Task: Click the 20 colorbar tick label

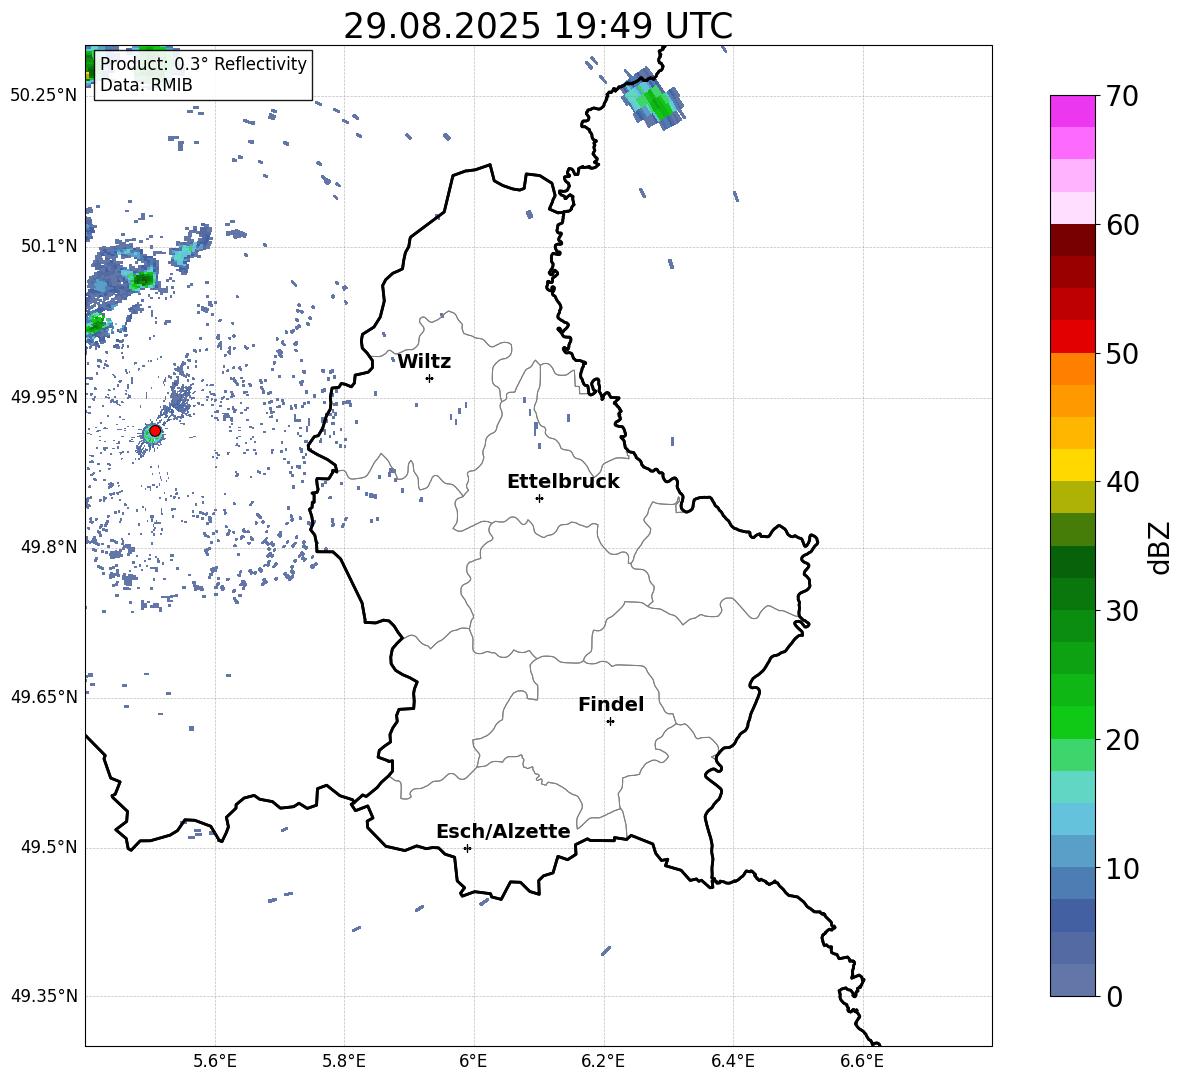Action: 1121,740
